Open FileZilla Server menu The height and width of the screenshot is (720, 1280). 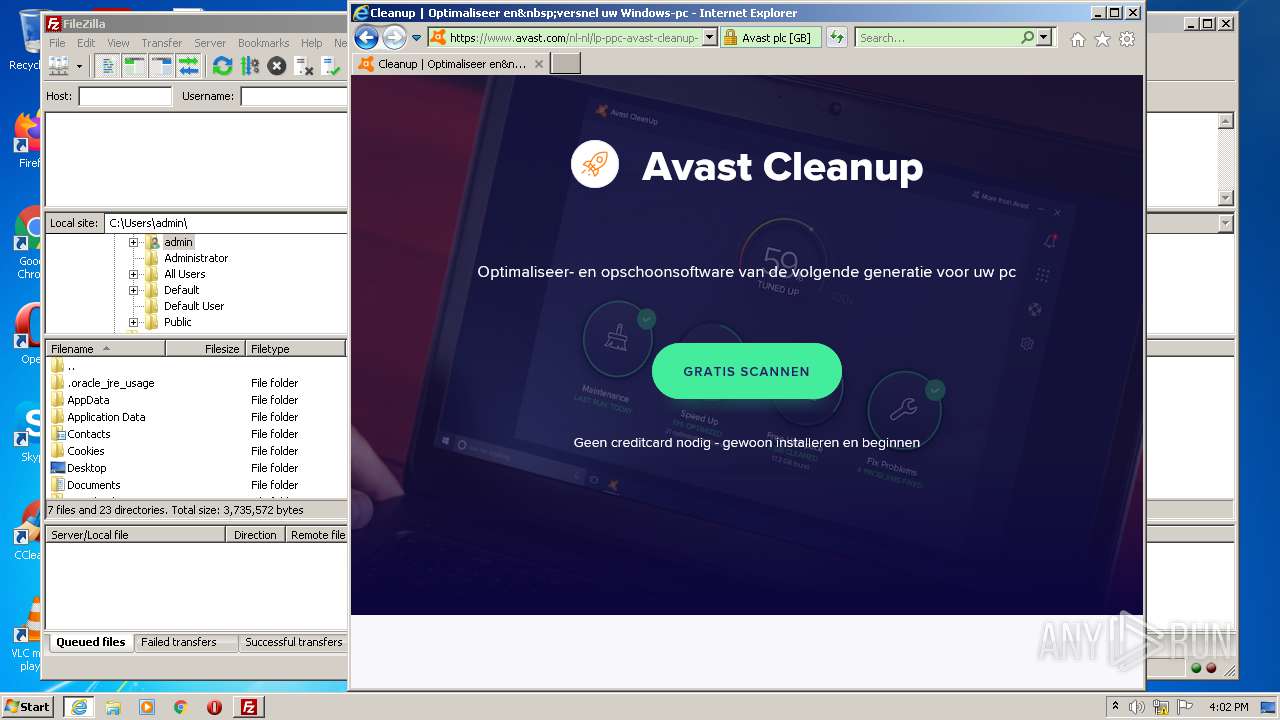click(x=210, y=43)
